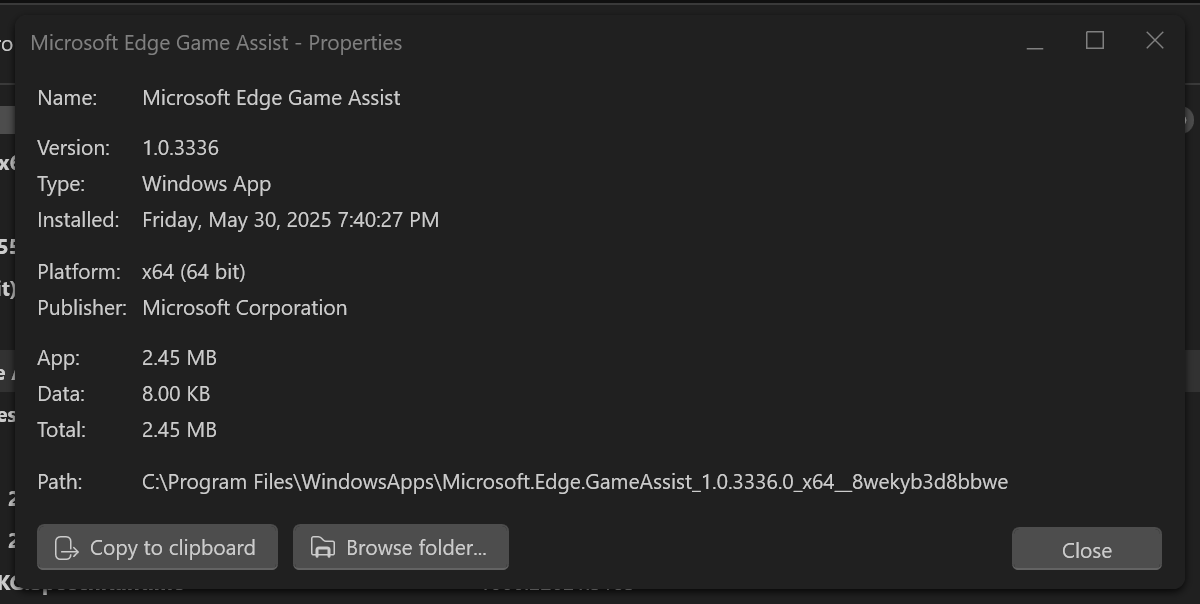Select the installation path text

[x=575, y=482]
